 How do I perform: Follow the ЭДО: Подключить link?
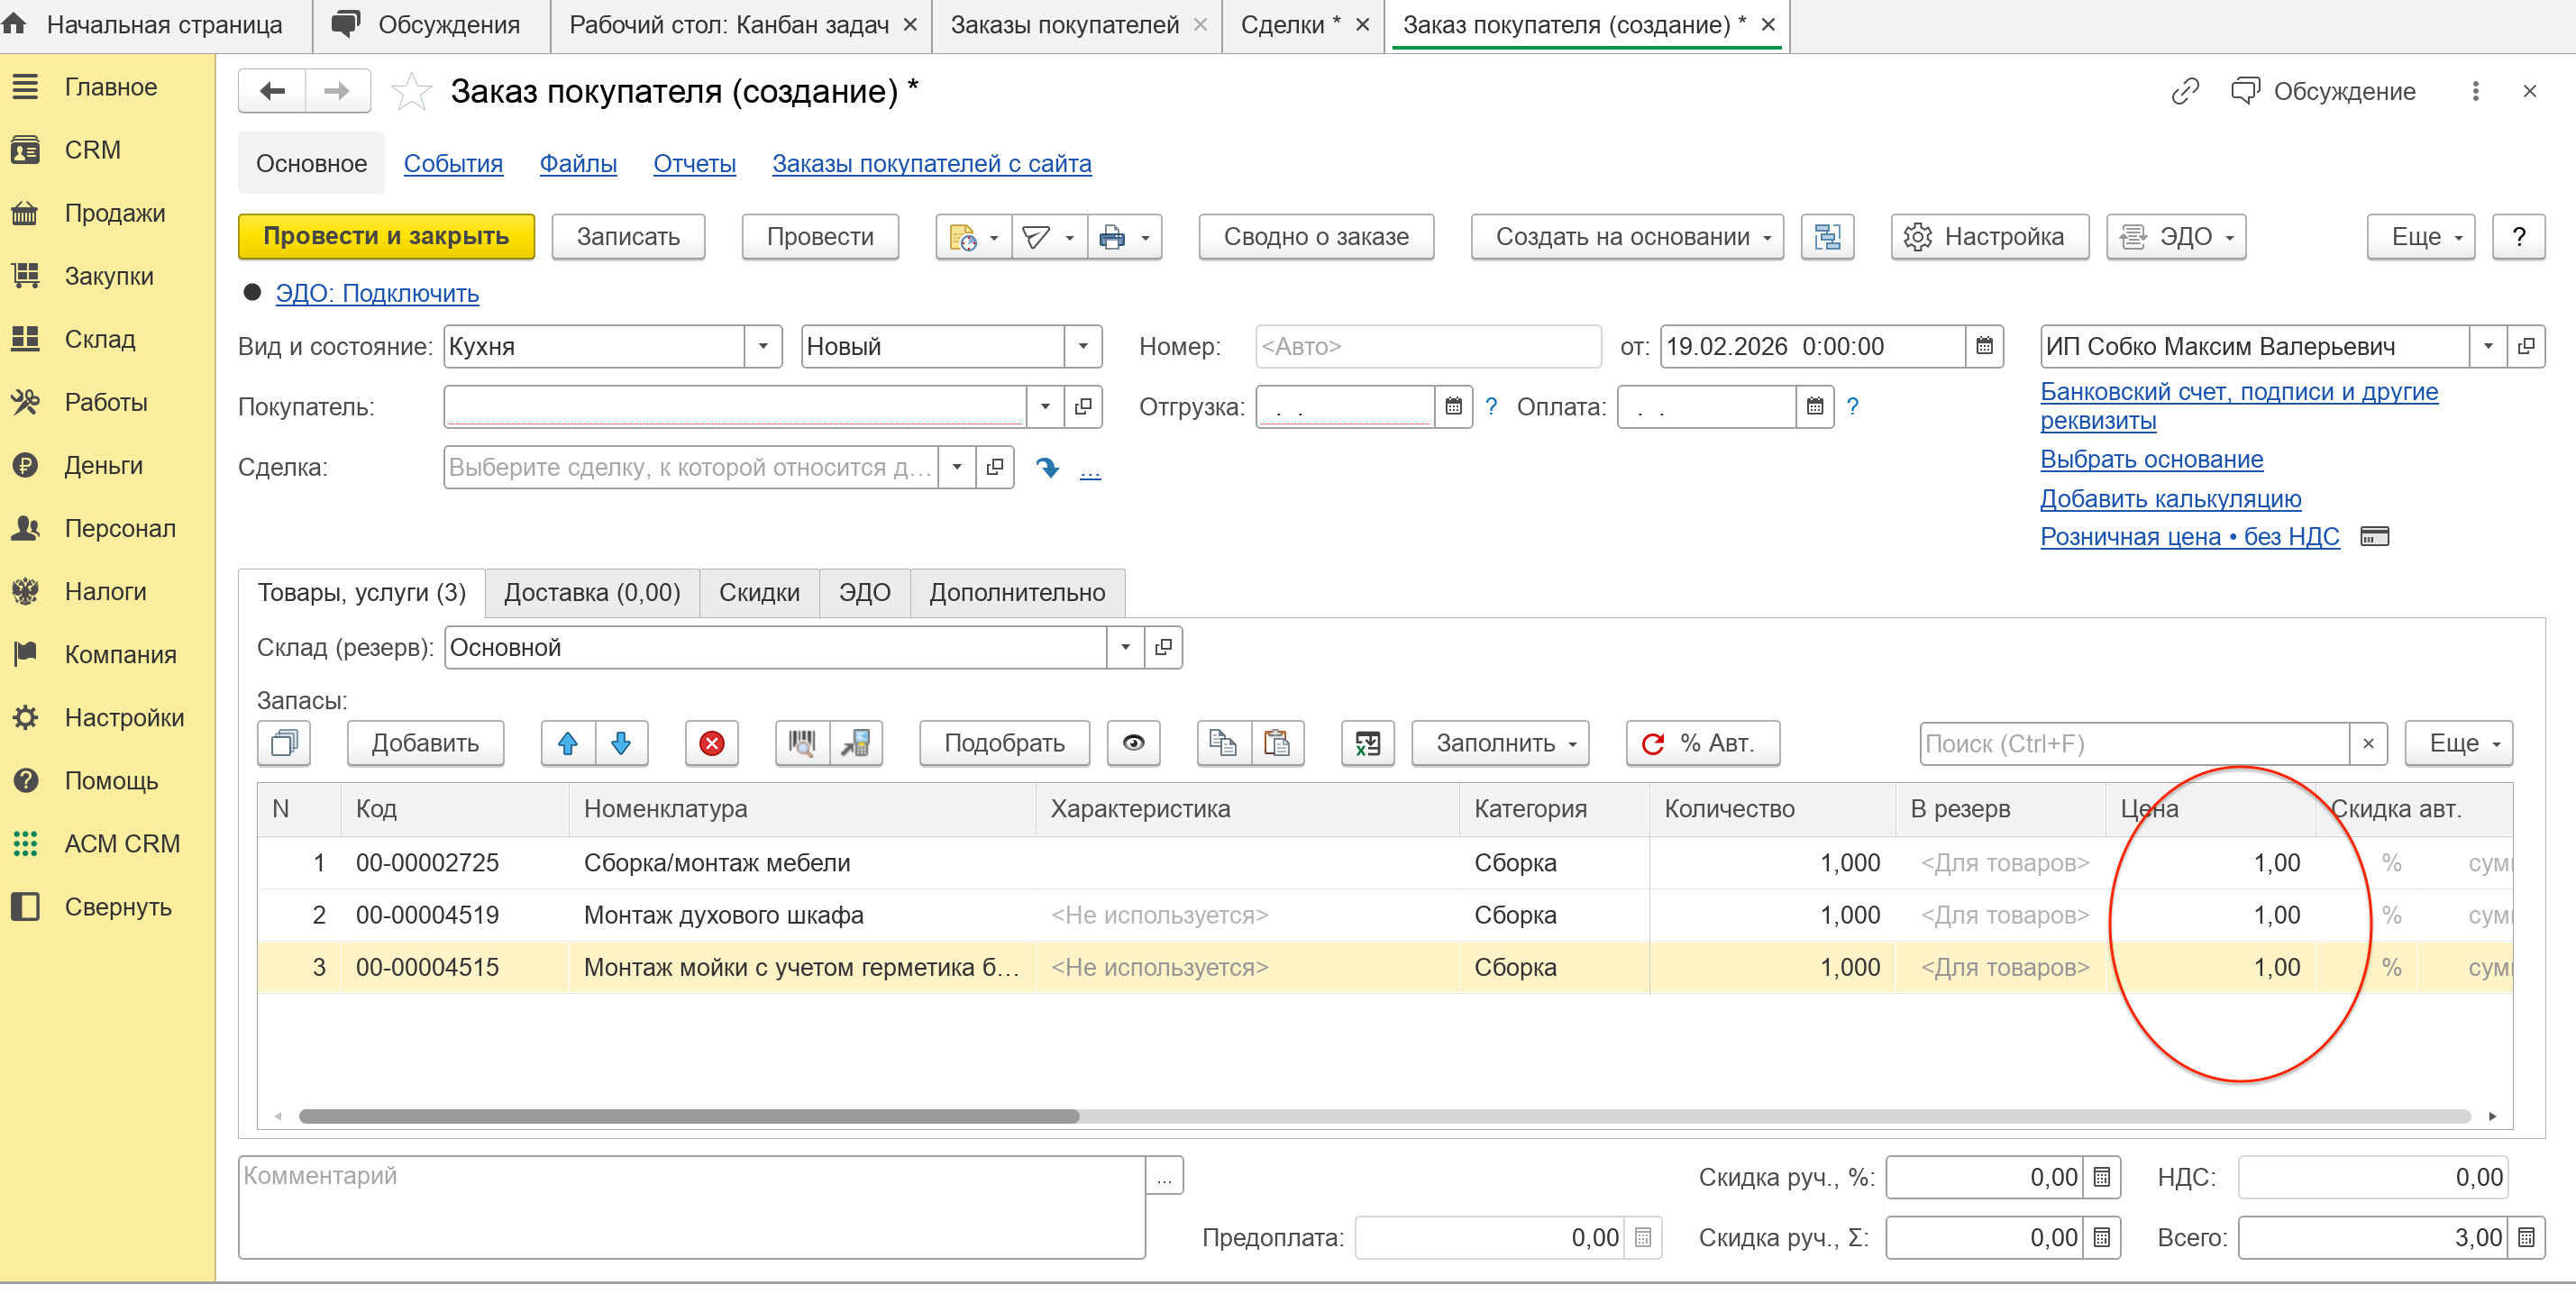pos(377,294)
